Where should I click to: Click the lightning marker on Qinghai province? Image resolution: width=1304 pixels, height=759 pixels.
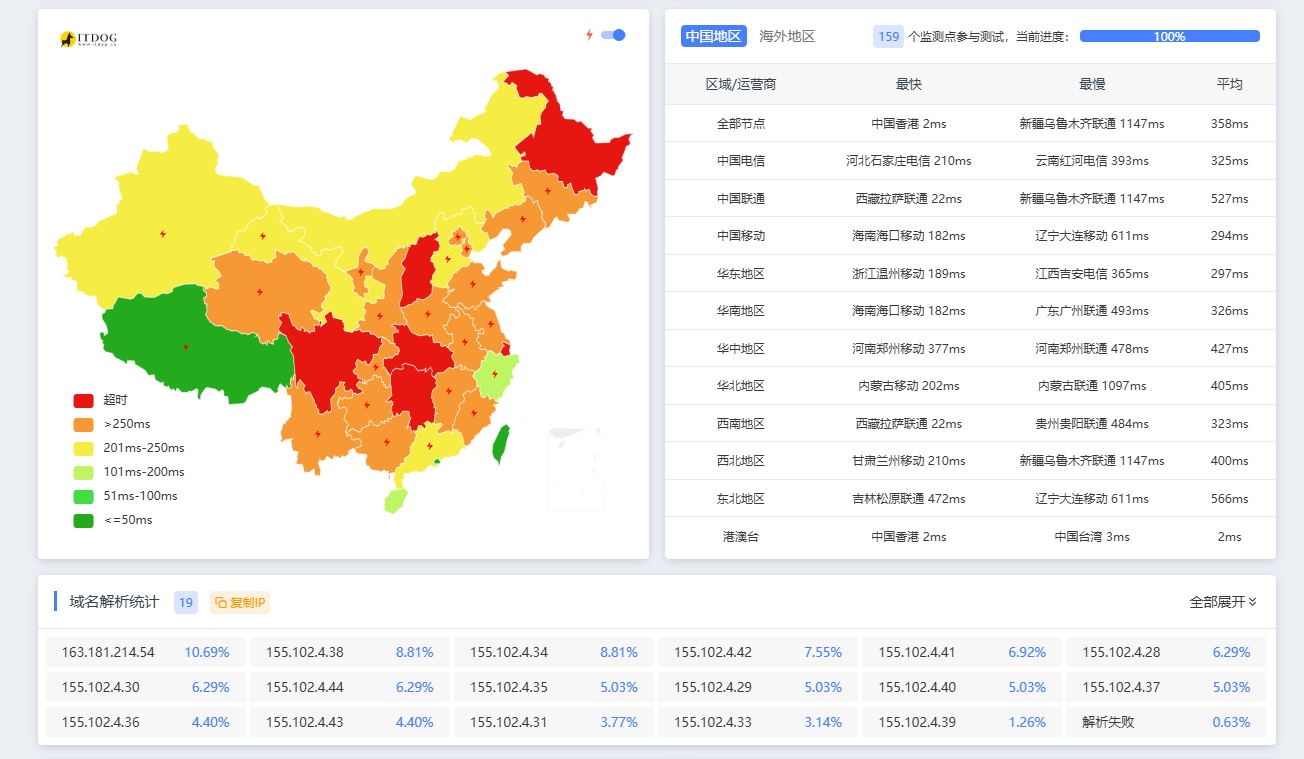click(x=259, y=292)
